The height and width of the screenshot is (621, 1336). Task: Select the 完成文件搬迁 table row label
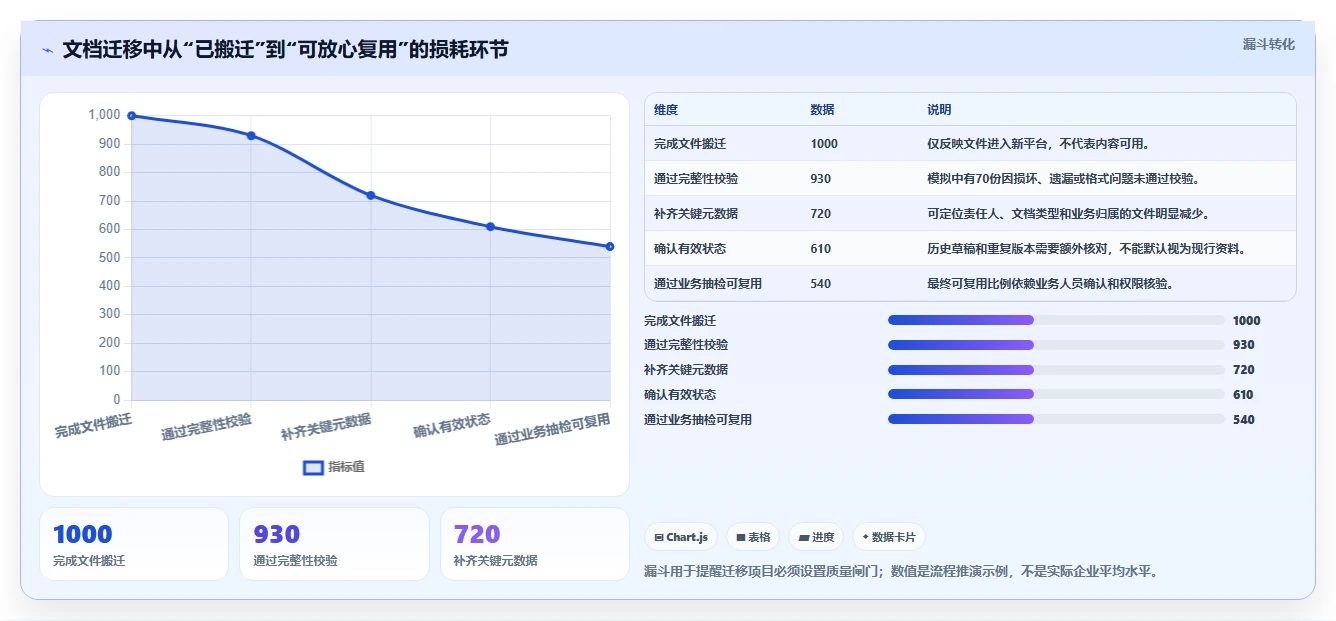(690, 144)
